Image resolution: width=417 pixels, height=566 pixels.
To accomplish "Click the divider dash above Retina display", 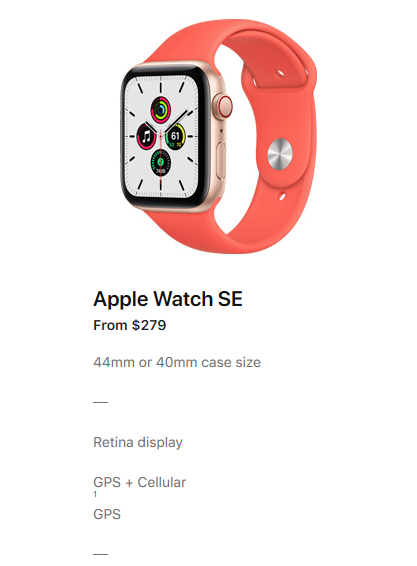I will pos(100,402).
